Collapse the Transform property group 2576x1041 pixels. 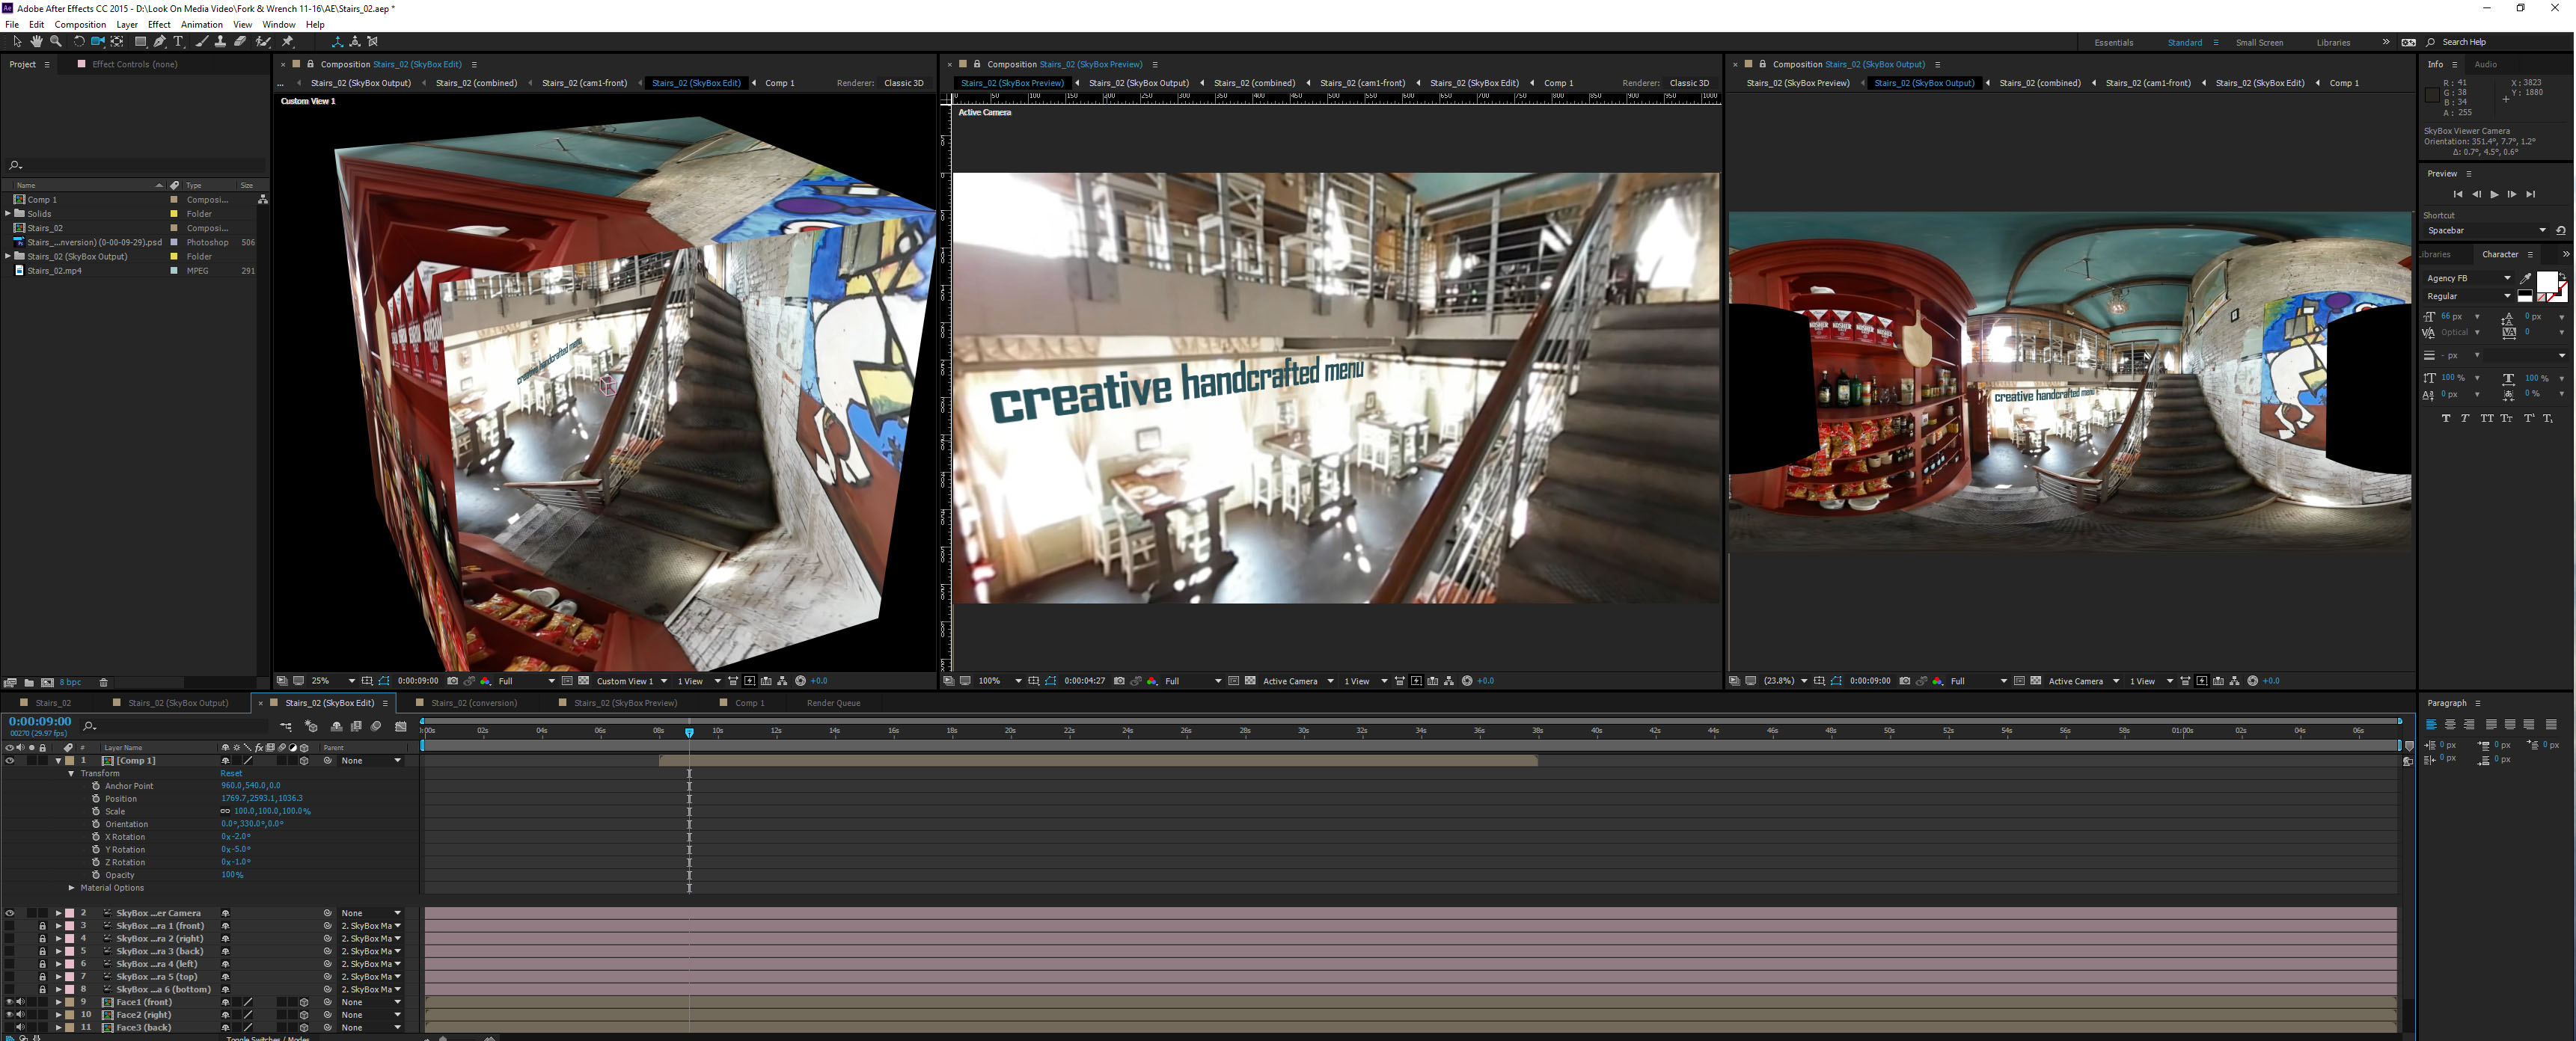71,774
